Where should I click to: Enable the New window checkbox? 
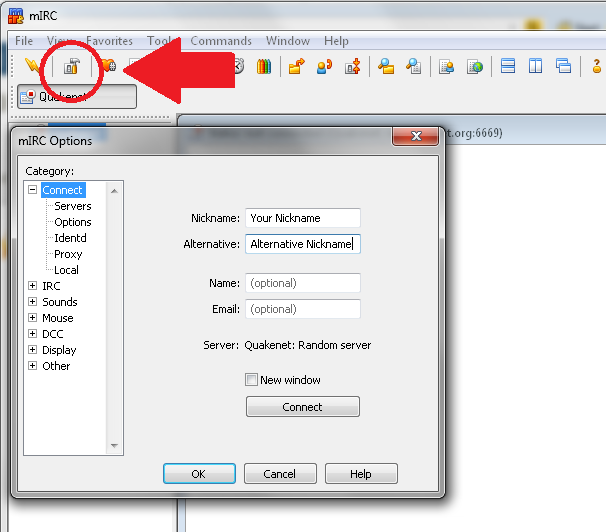[x=252, y=380]
